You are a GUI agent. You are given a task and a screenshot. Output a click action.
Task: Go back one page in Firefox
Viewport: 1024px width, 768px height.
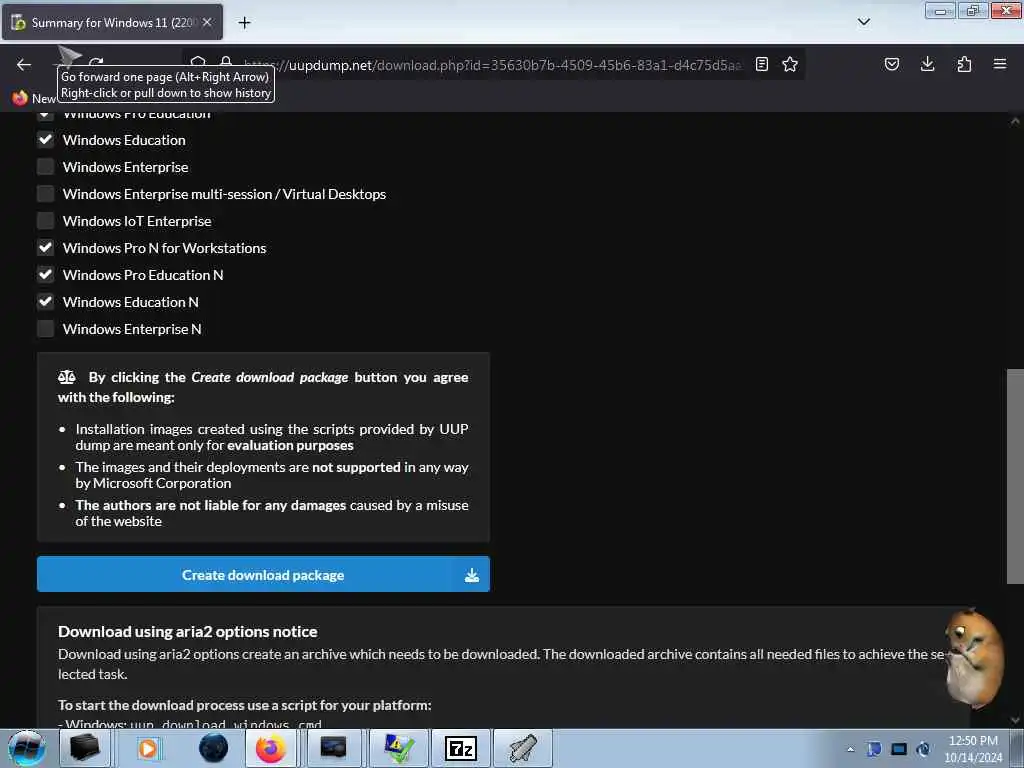tap(24, 64)
